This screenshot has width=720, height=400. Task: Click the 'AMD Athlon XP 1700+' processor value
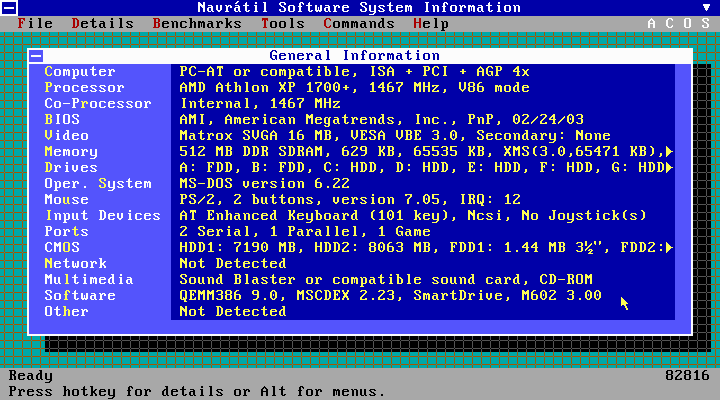pyautogui.click(x=354, y=88)
